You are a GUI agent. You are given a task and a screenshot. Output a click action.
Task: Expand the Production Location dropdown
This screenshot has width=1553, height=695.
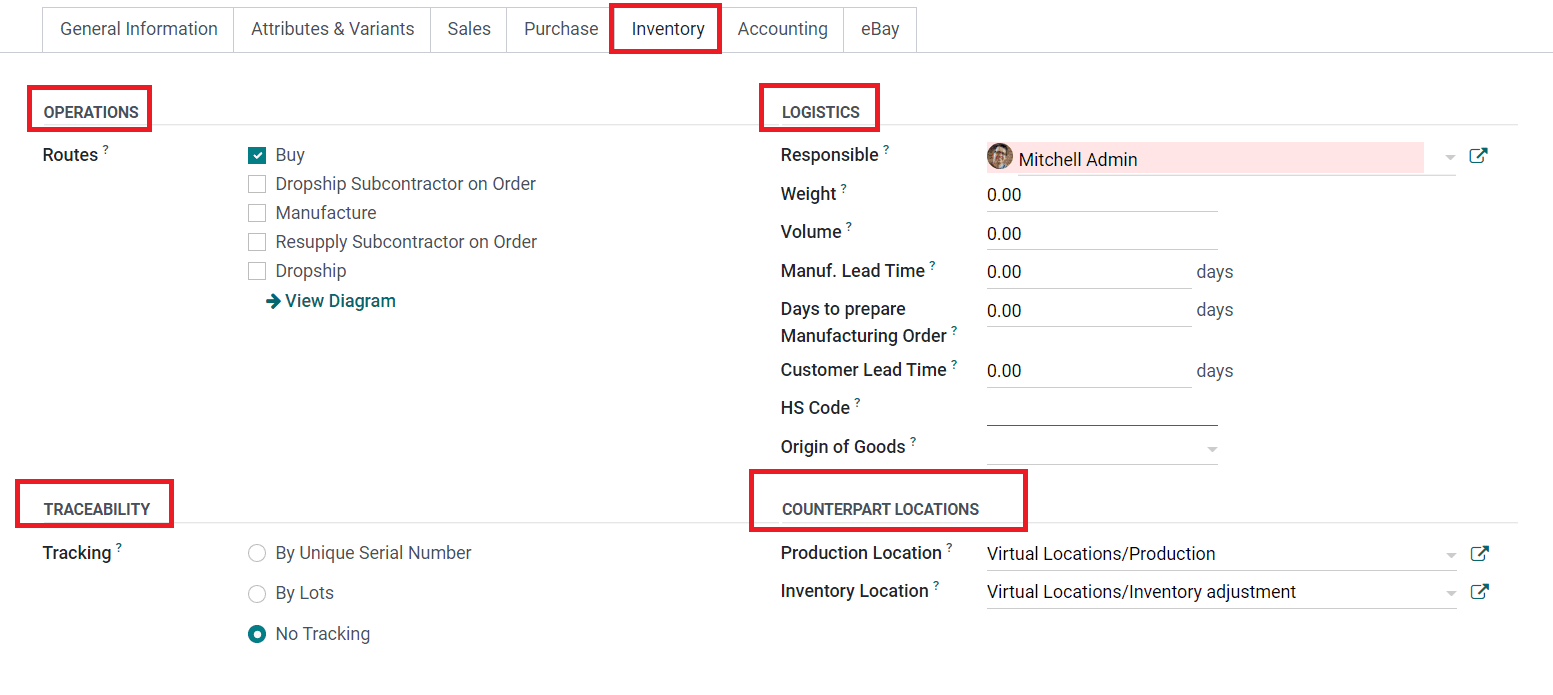click(x=1450, y=555)
